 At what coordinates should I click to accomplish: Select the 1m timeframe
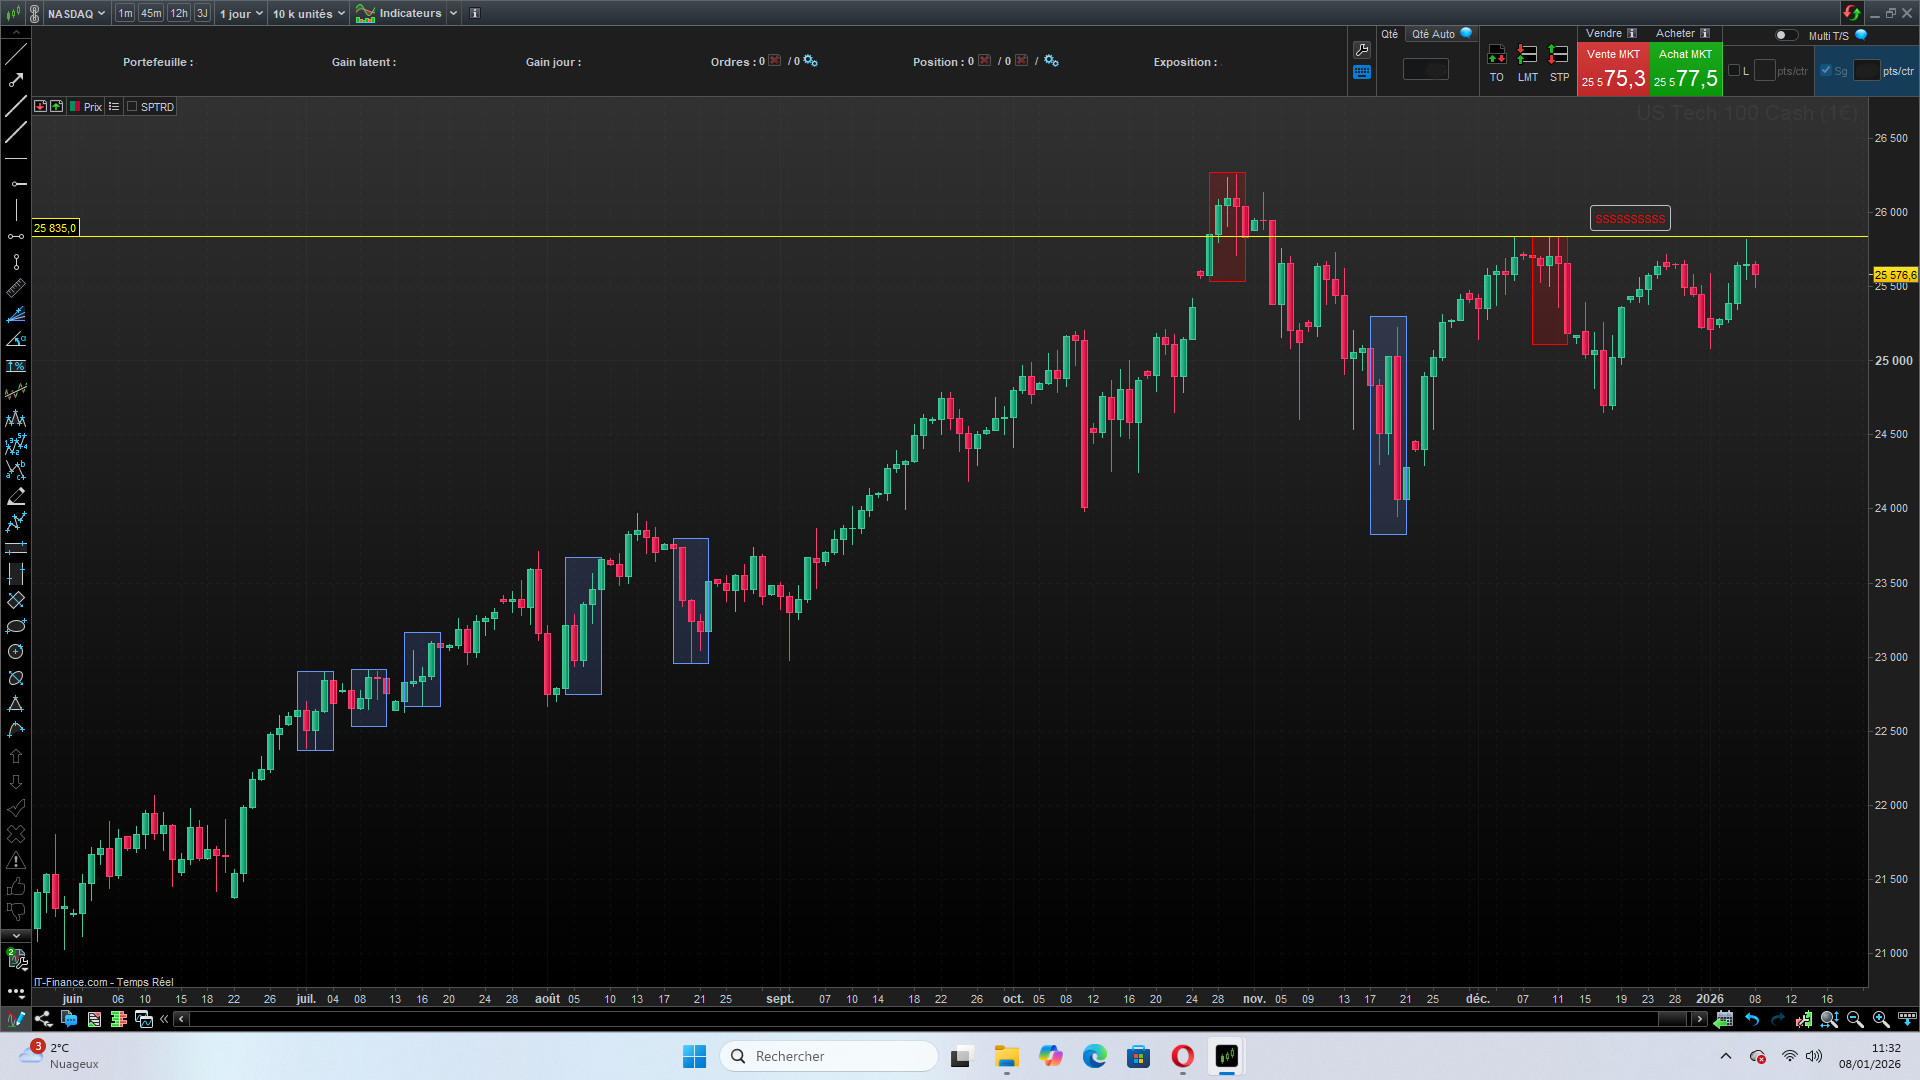point(125,14)
